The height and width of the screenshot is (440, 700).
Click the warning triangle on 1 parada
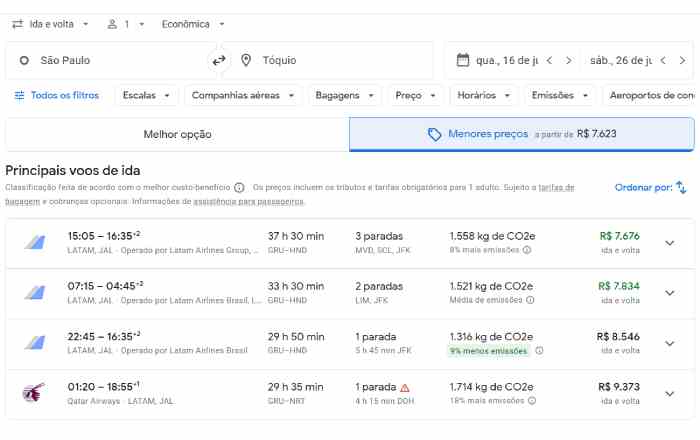click(x=405, y=387)
